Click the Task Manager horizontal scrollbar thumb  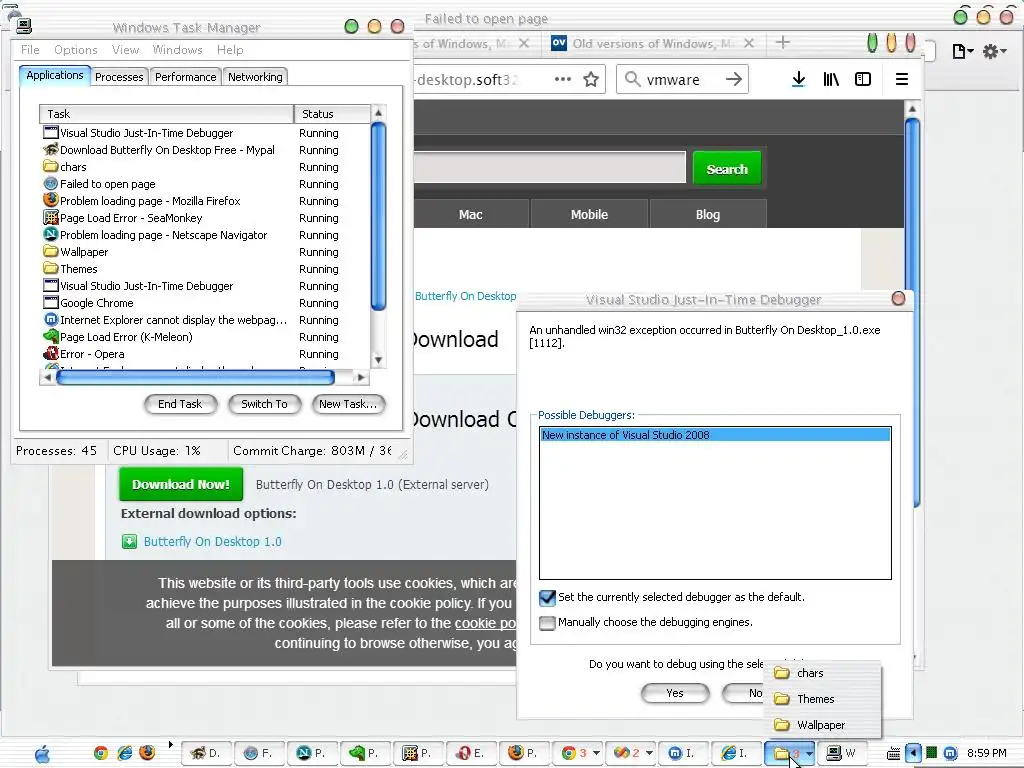pyautogui.click(x=196, y=377)
